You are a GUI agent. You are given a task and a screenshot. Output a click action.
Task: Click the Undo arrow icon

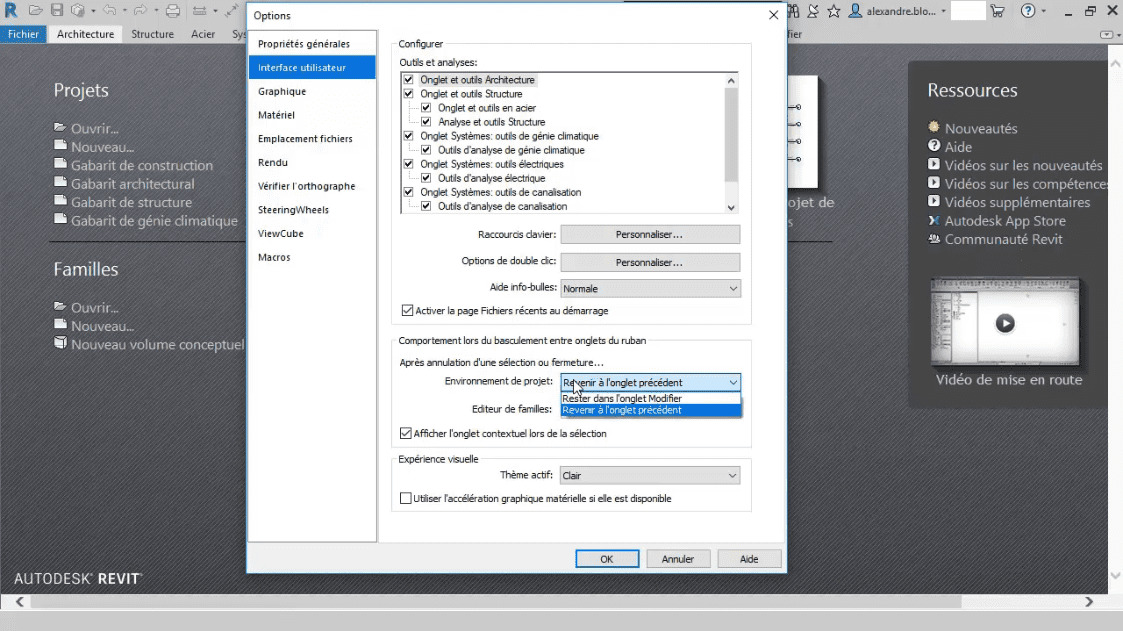click(109, 11)
